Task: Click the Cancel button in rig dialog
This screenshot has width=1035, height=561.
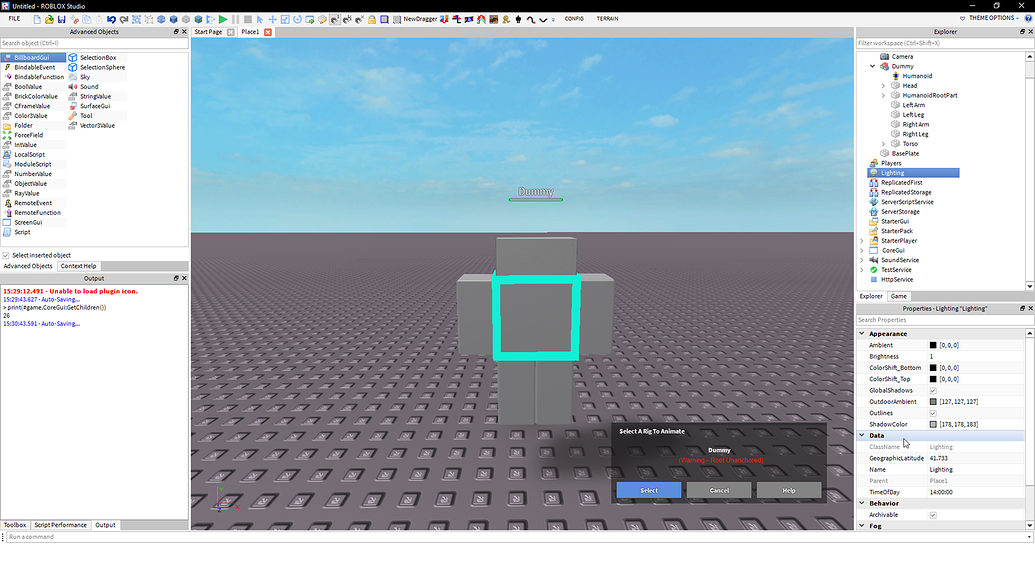Action: pyautogui.click(x=719, y=490)
